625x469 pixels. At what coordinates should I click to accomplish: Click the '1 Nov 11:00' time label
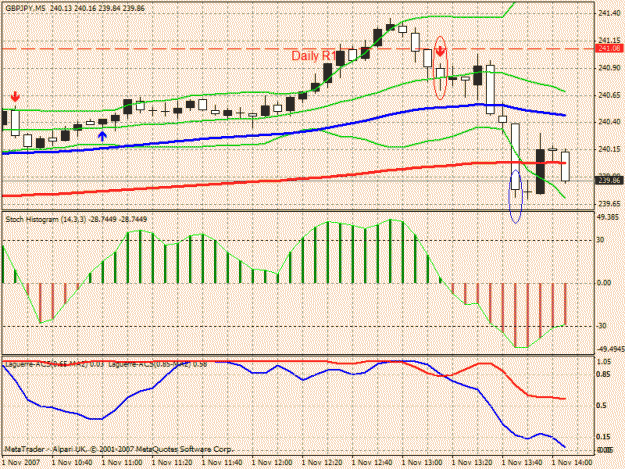tap(122, 463)
